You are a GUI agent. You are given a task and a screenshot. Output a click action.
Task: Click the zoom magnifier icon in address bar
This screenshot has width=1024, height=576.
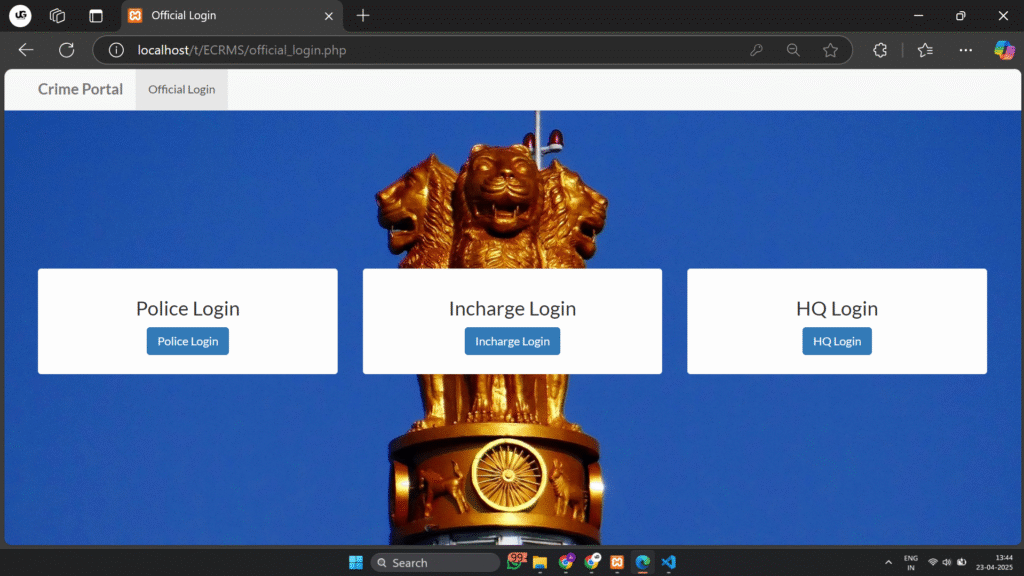tap(793, 50)
